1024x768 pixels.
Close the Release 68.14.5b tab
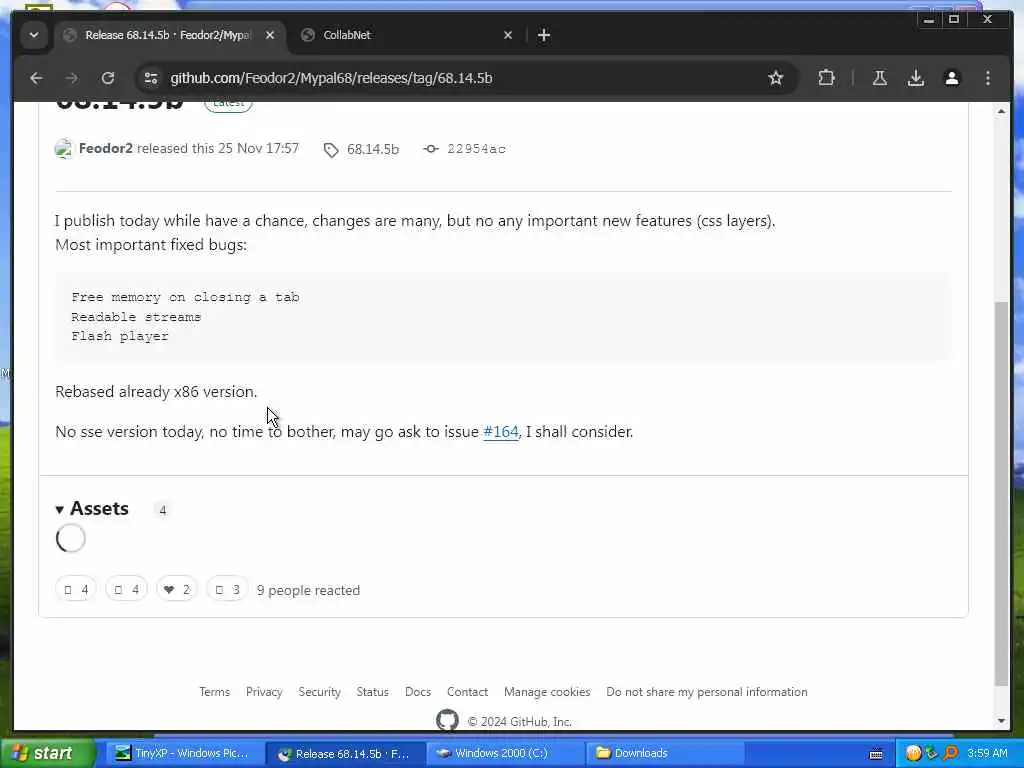270,35
